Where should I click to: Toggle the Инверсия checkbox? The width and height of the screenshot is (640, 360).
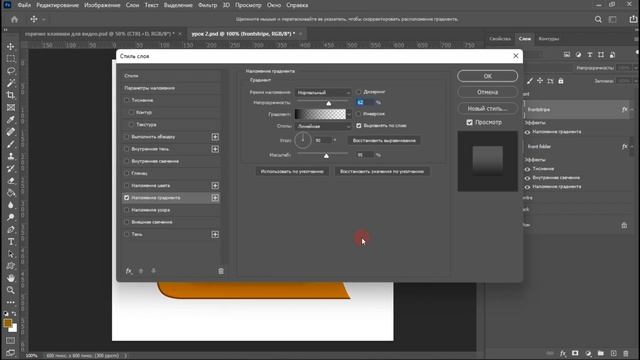[x=358, y=114]
